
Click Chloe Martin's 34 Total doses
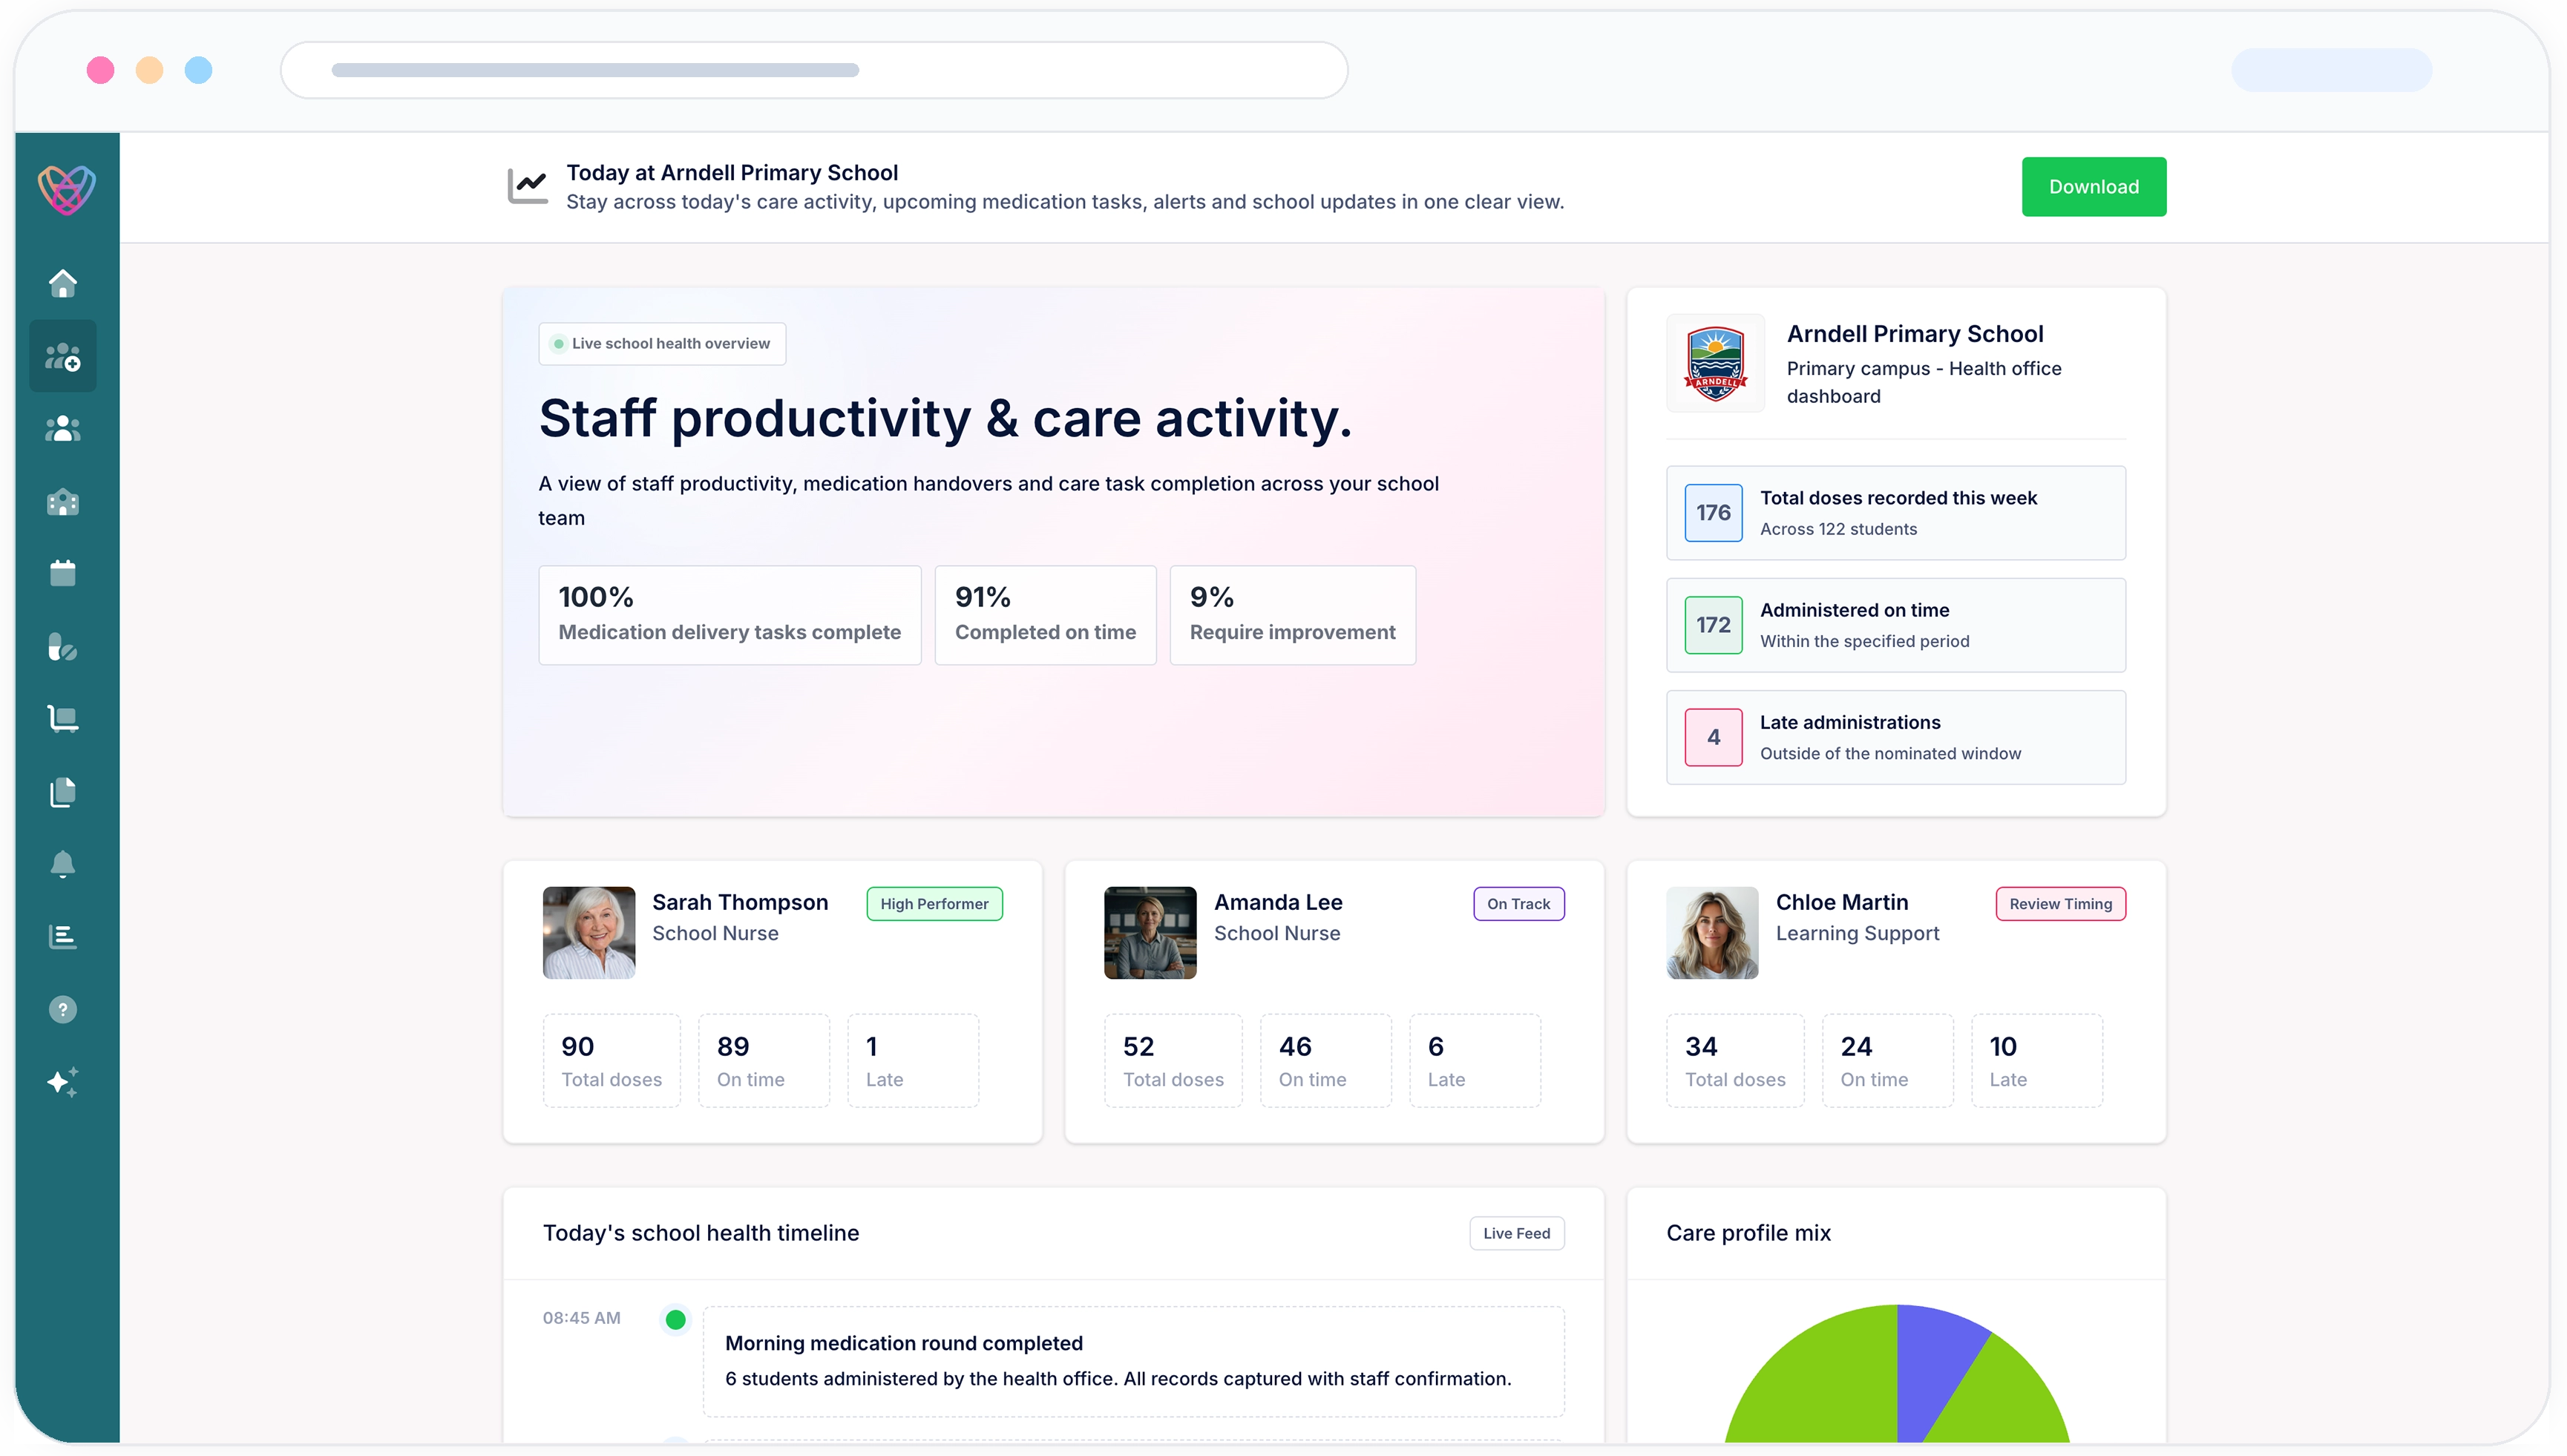(1735, 1061)
